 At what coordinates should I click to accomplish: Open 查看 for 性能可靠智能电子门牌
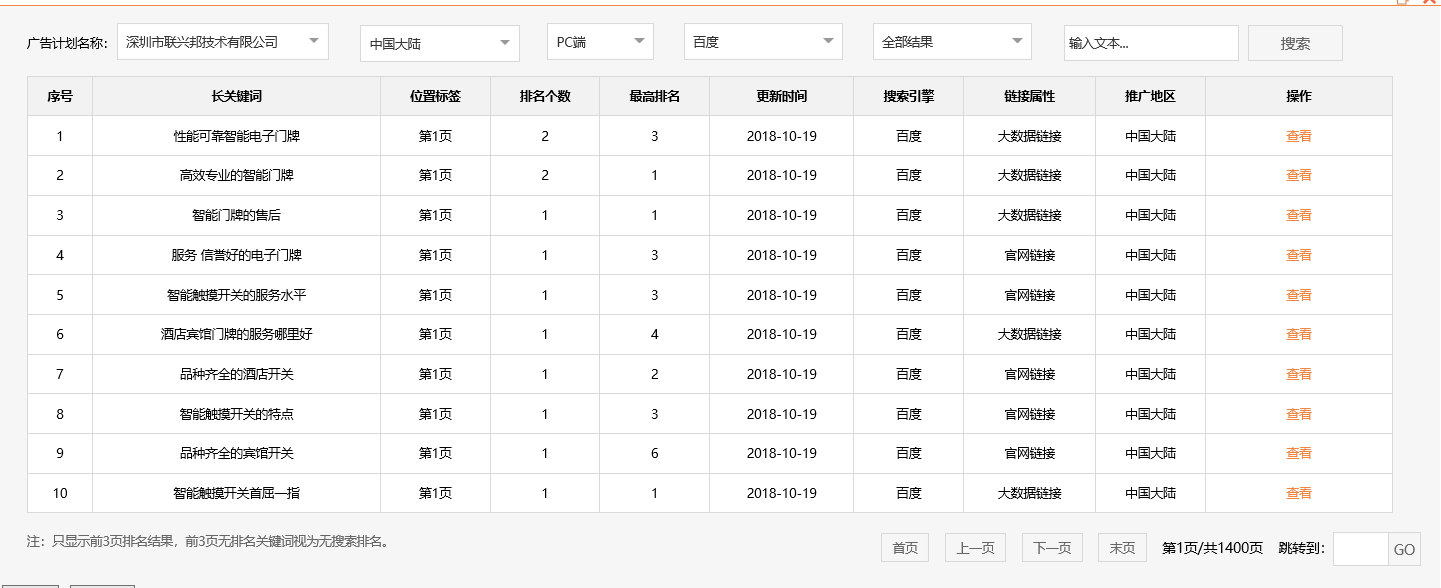(x=1297, y=135)
